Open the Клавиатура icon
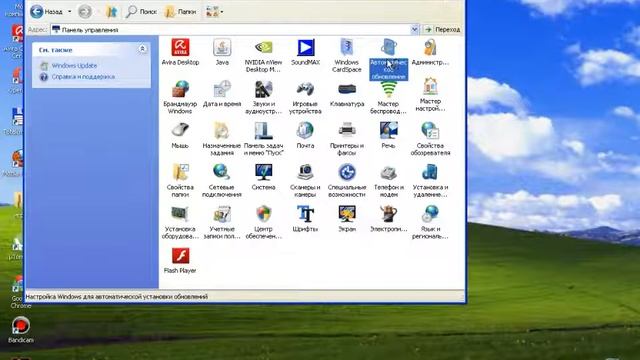This screenshot has height=360, width=640. [x=347, y=94]
